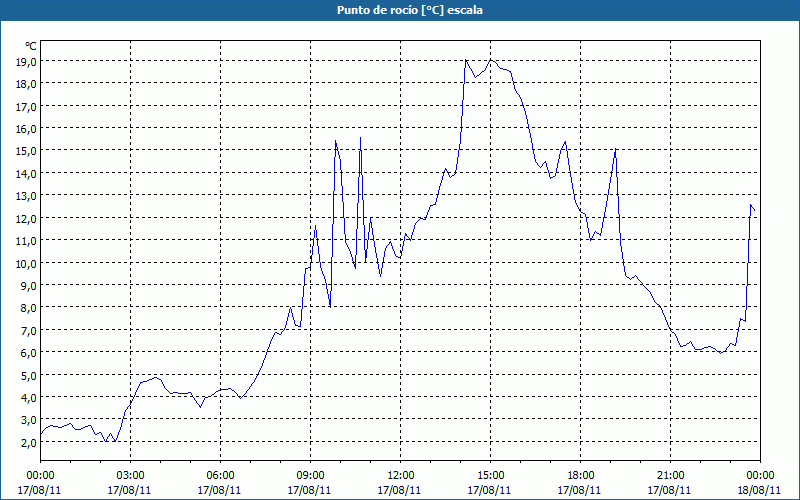Select the 18,0 y-axis value

pos(26,84)
